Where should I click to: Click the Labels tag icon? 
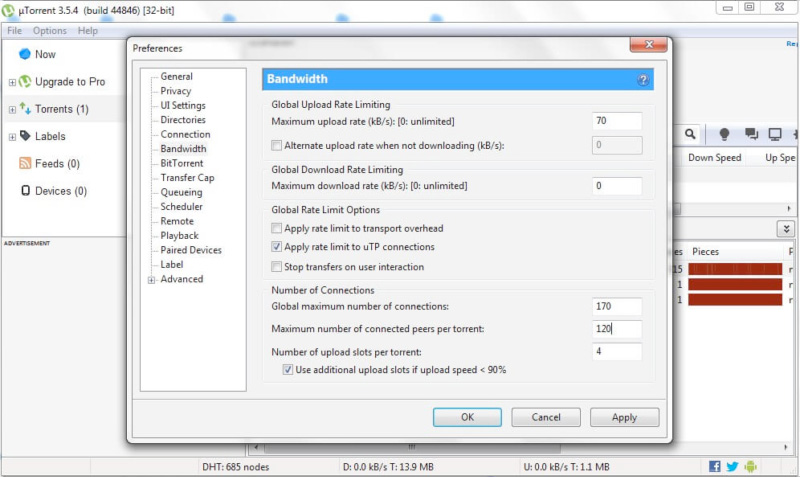[25, 136]
